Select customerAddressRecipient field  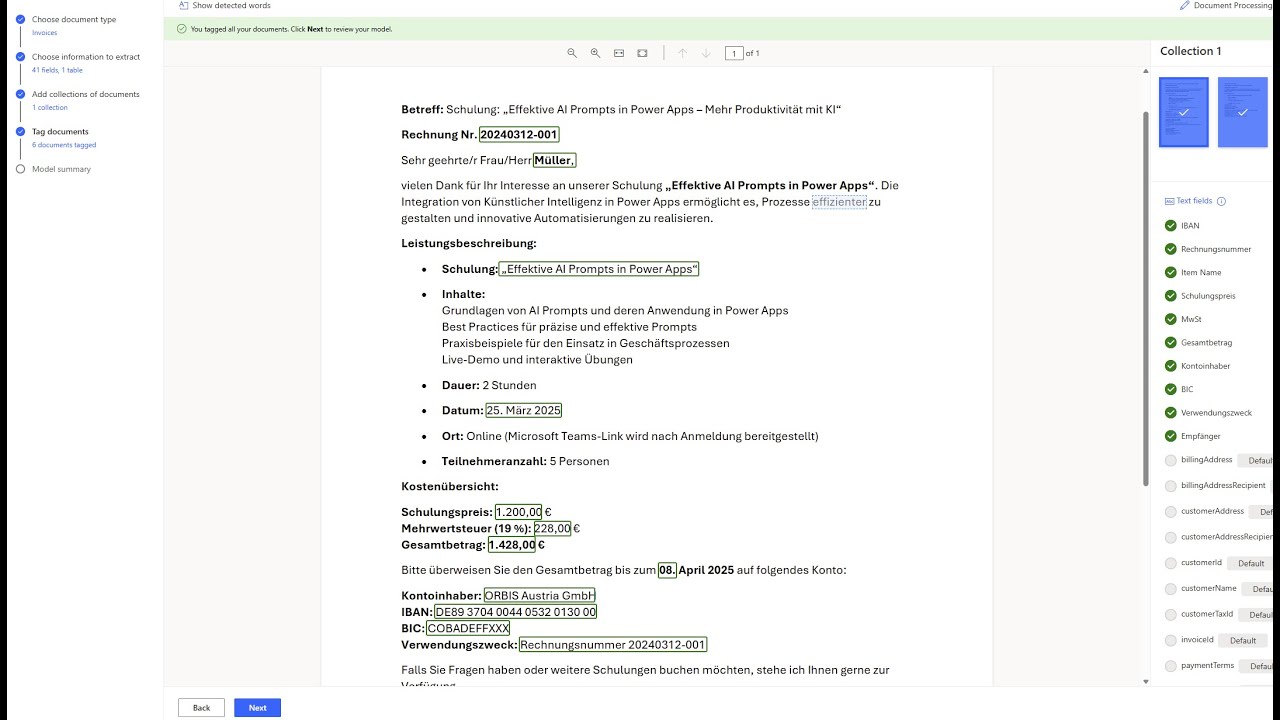[x=1226, y=537]
